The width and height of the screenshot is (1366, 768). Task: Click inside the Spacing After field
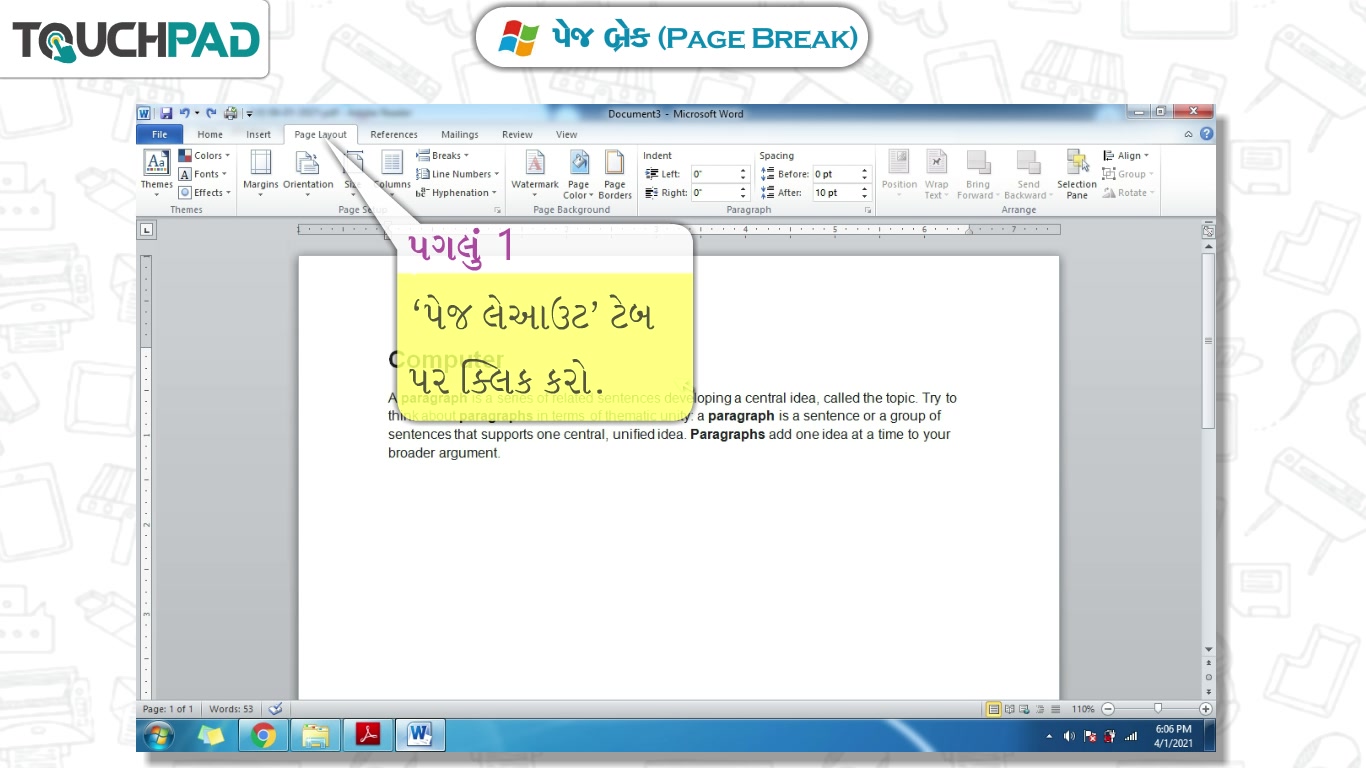[x=835, y=193]
